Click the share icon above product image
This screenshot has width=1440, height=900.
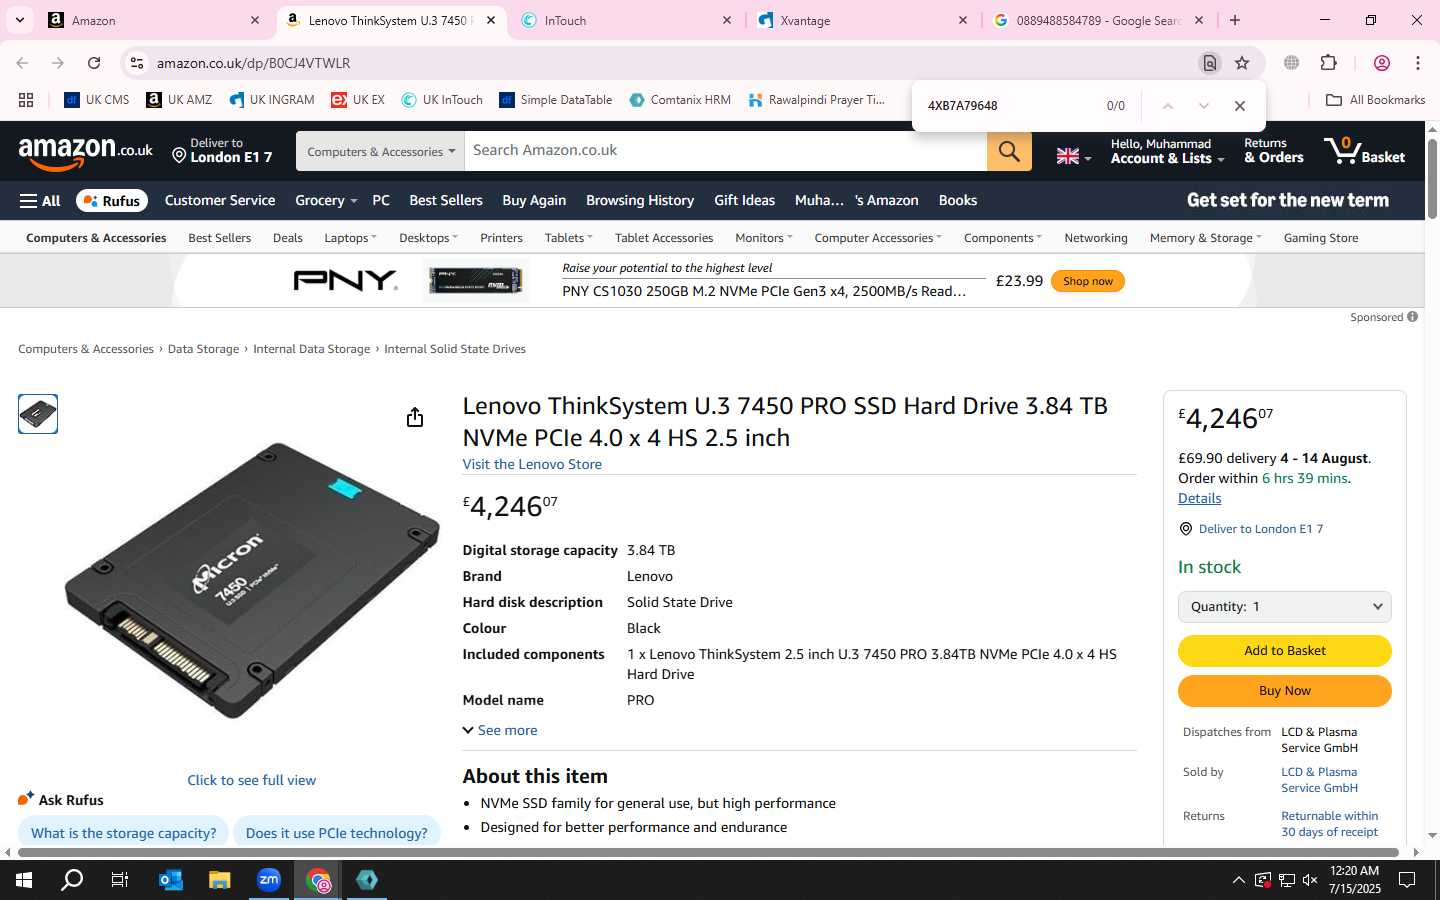(415, 417)
